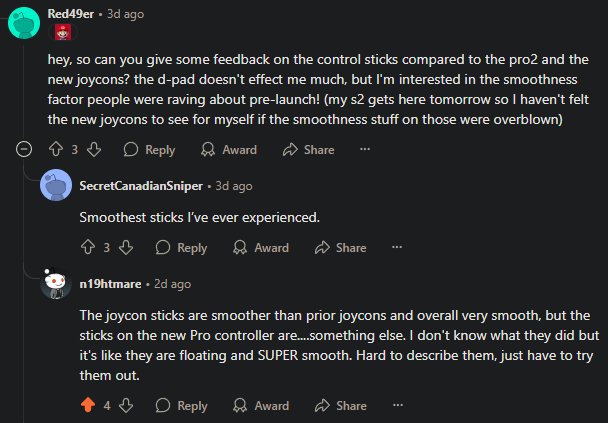
Task: Give award to Red49er's comment
Action: point(229,150)
